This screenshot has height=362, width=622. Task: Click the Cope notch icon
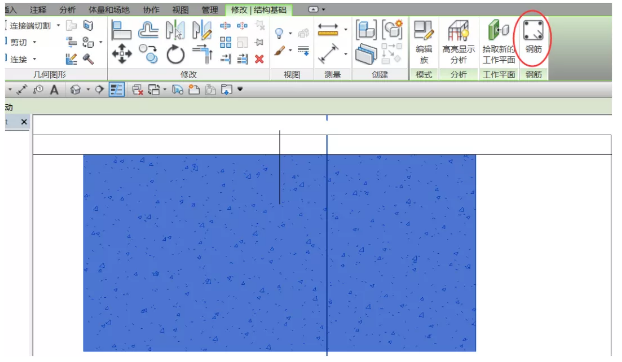point(71,26)
